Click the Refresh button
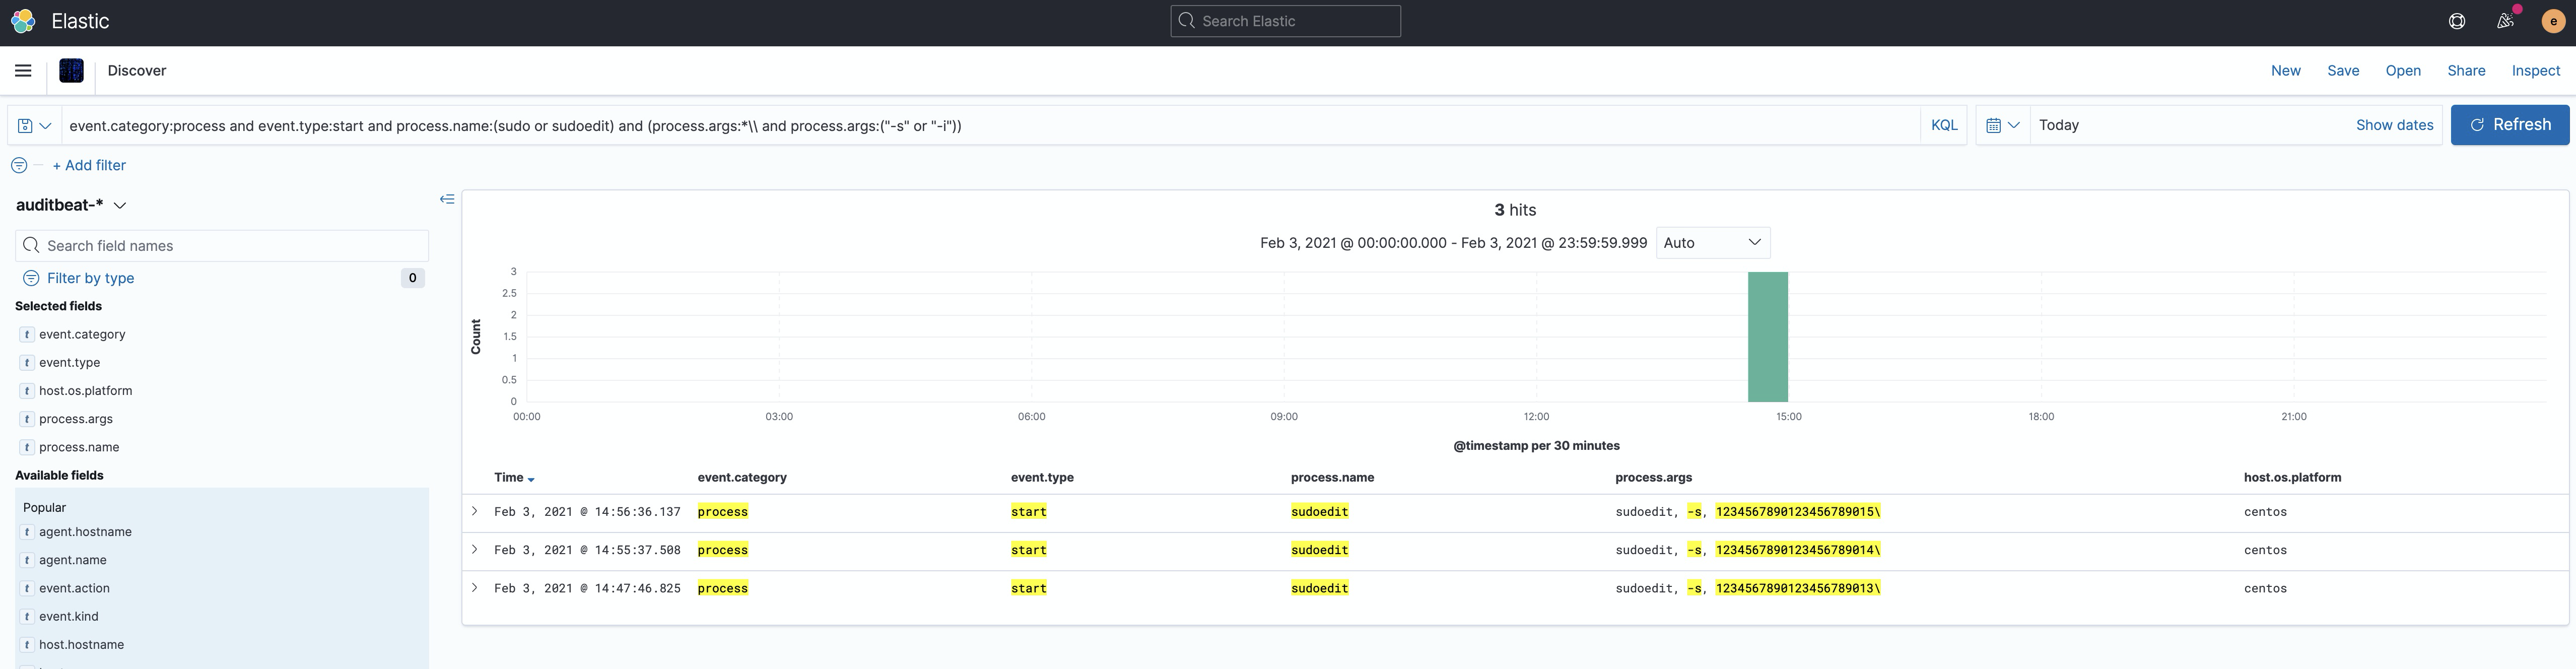The height and width of the screenshot is (669, 2576). [2510, 124]
